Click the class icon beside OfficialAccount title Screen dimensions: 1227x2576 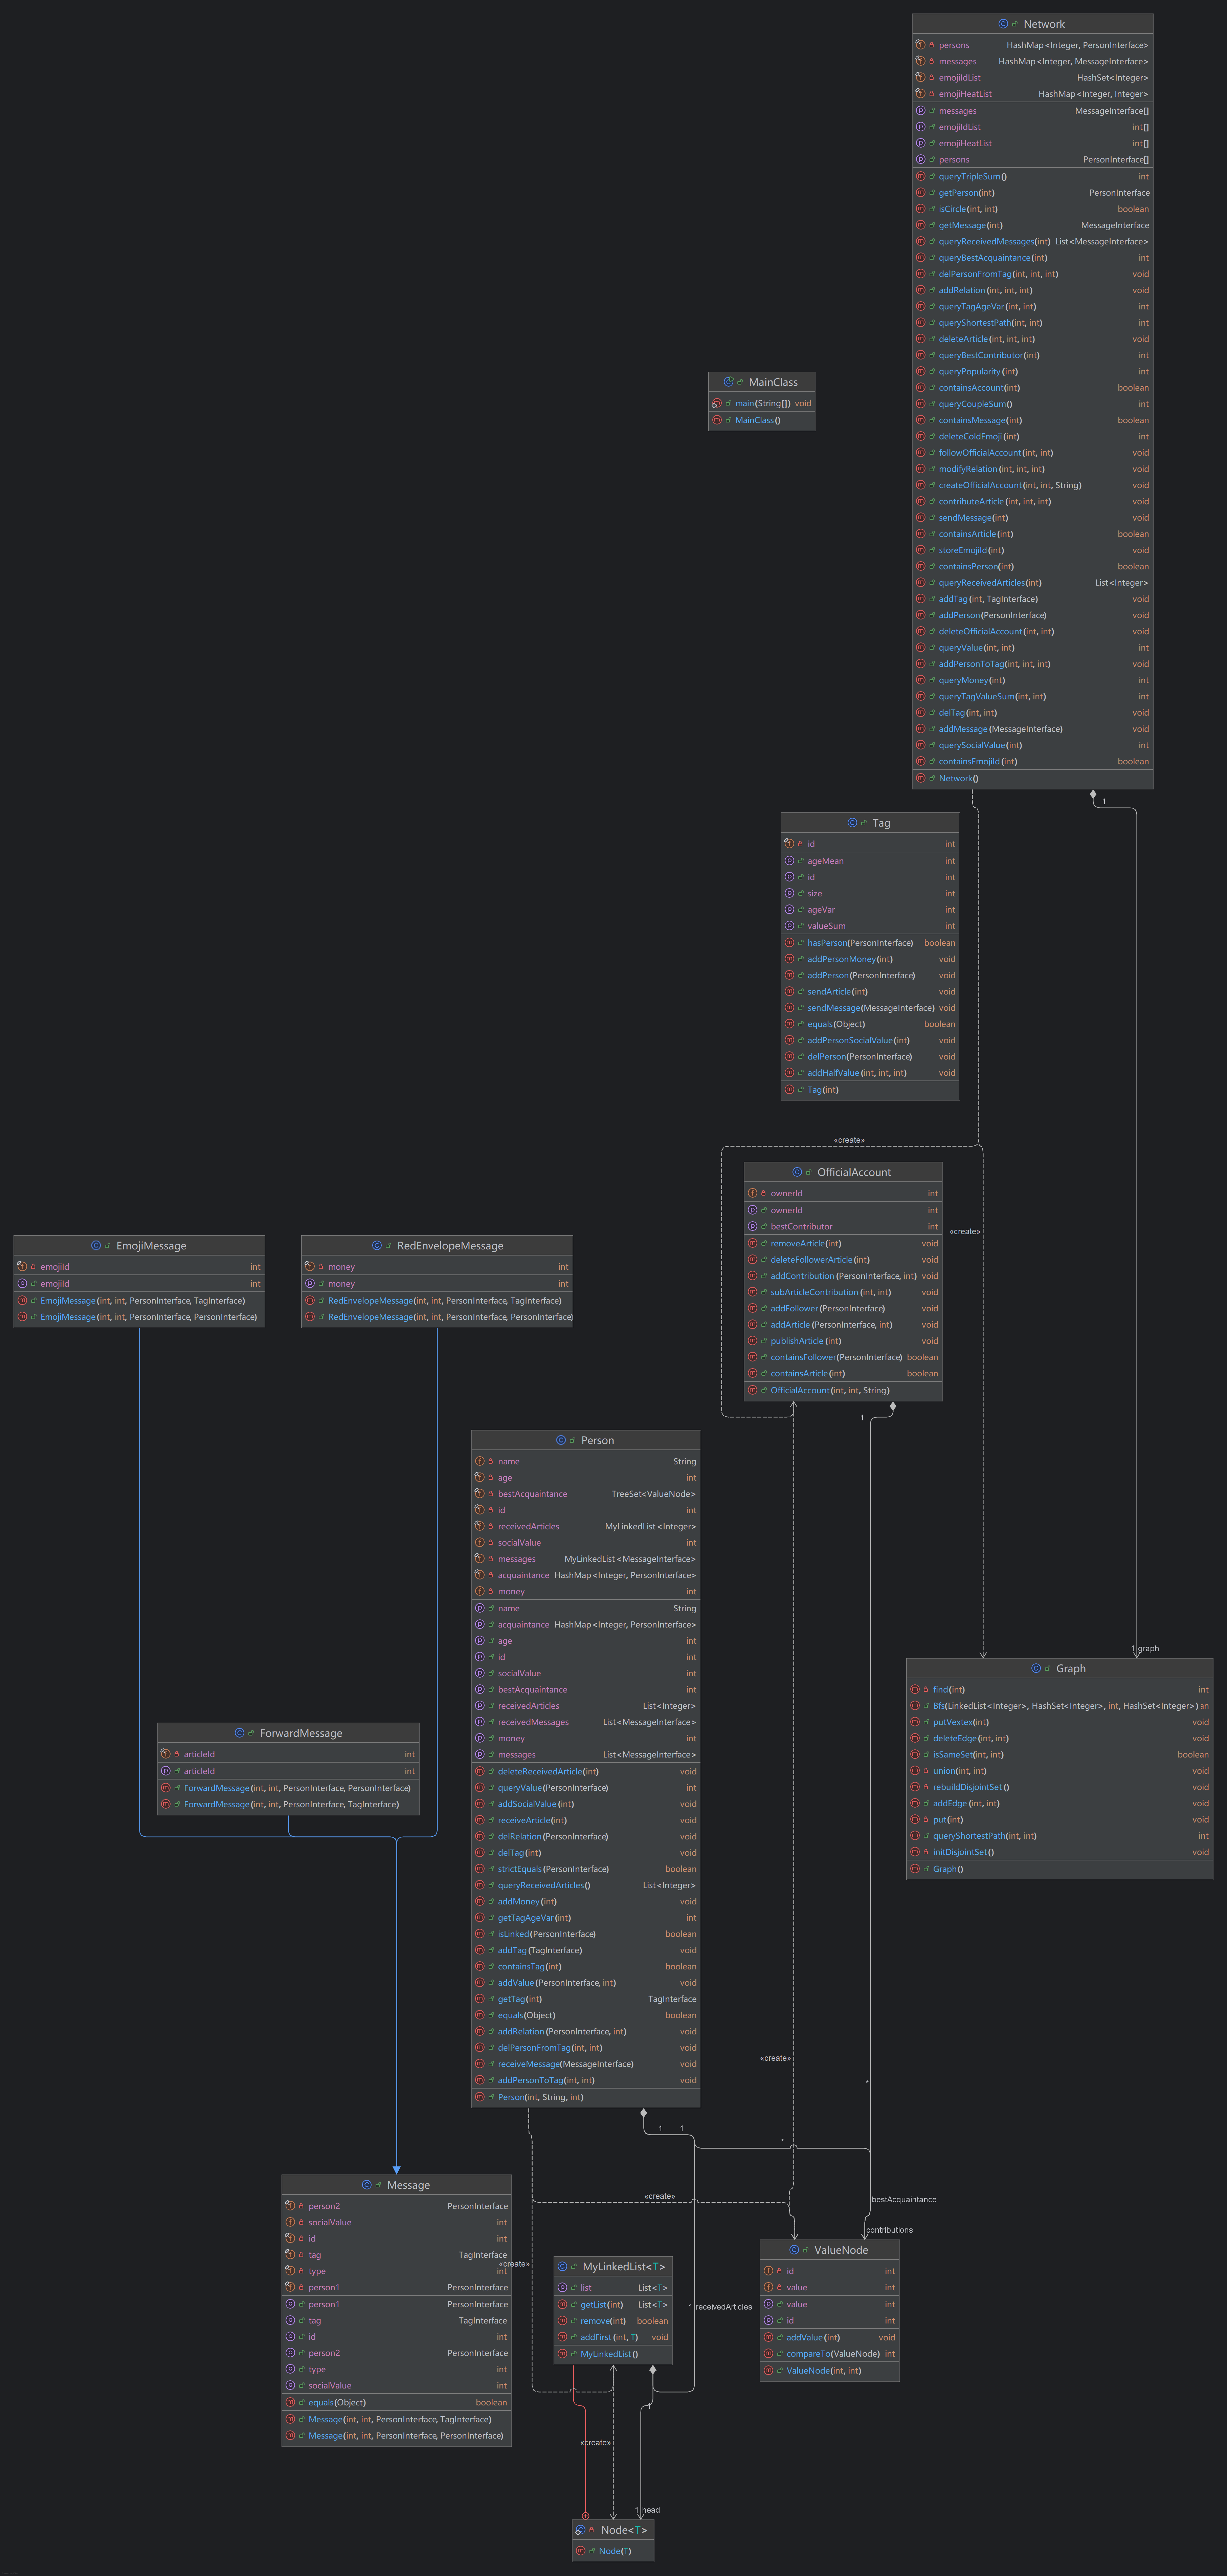(797, 1172)
